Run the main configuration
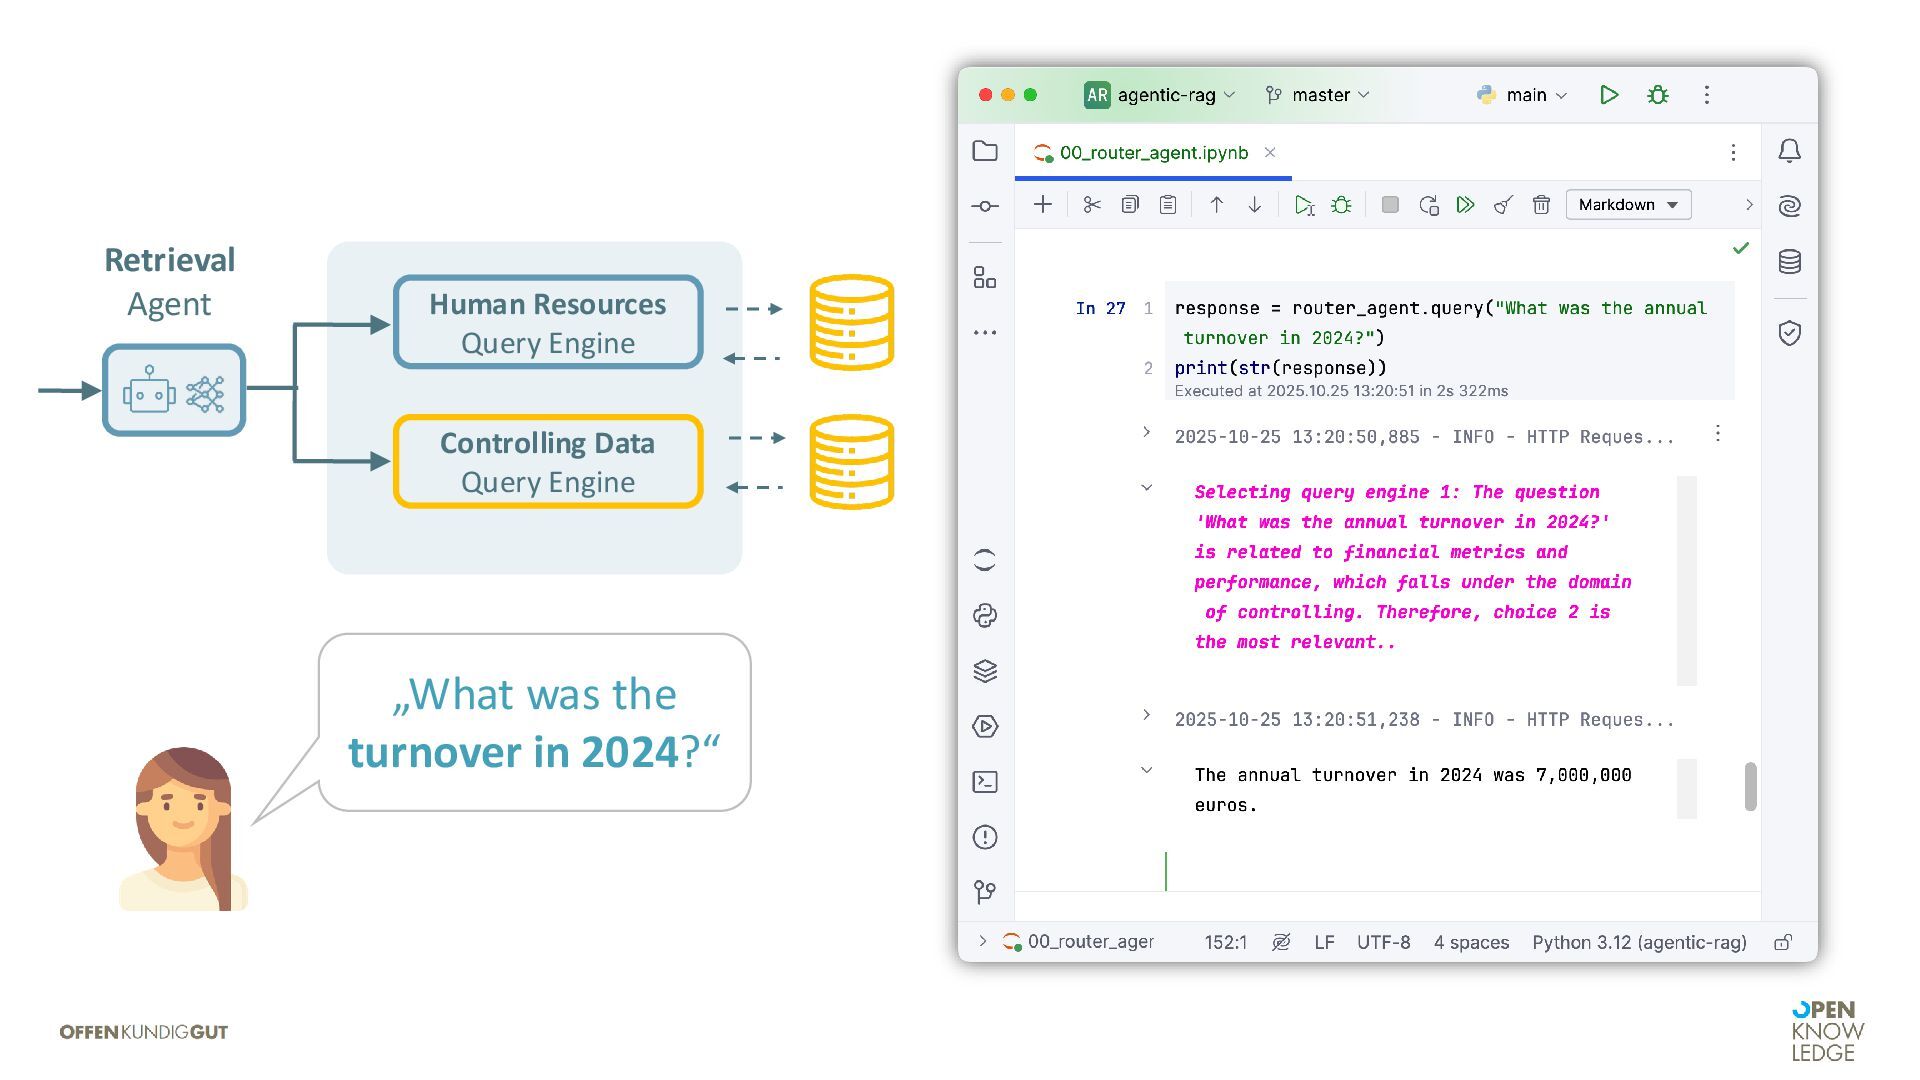This screenshot has height=1080, width=1920. coord(1609,95)
